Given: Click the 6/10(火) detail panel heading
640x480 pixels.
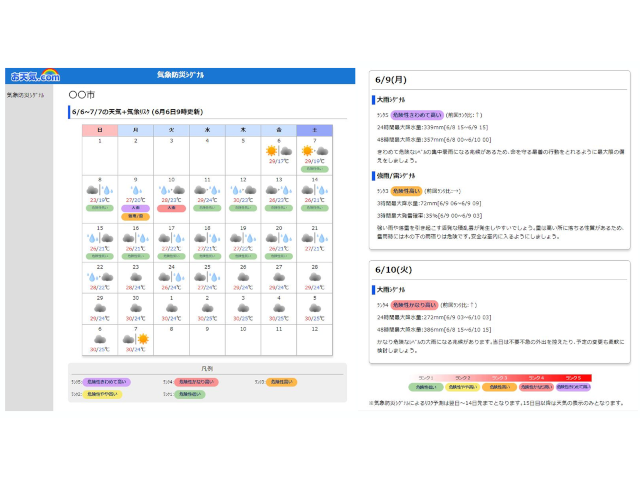Looking at the screenshot, I should (393, 270).
